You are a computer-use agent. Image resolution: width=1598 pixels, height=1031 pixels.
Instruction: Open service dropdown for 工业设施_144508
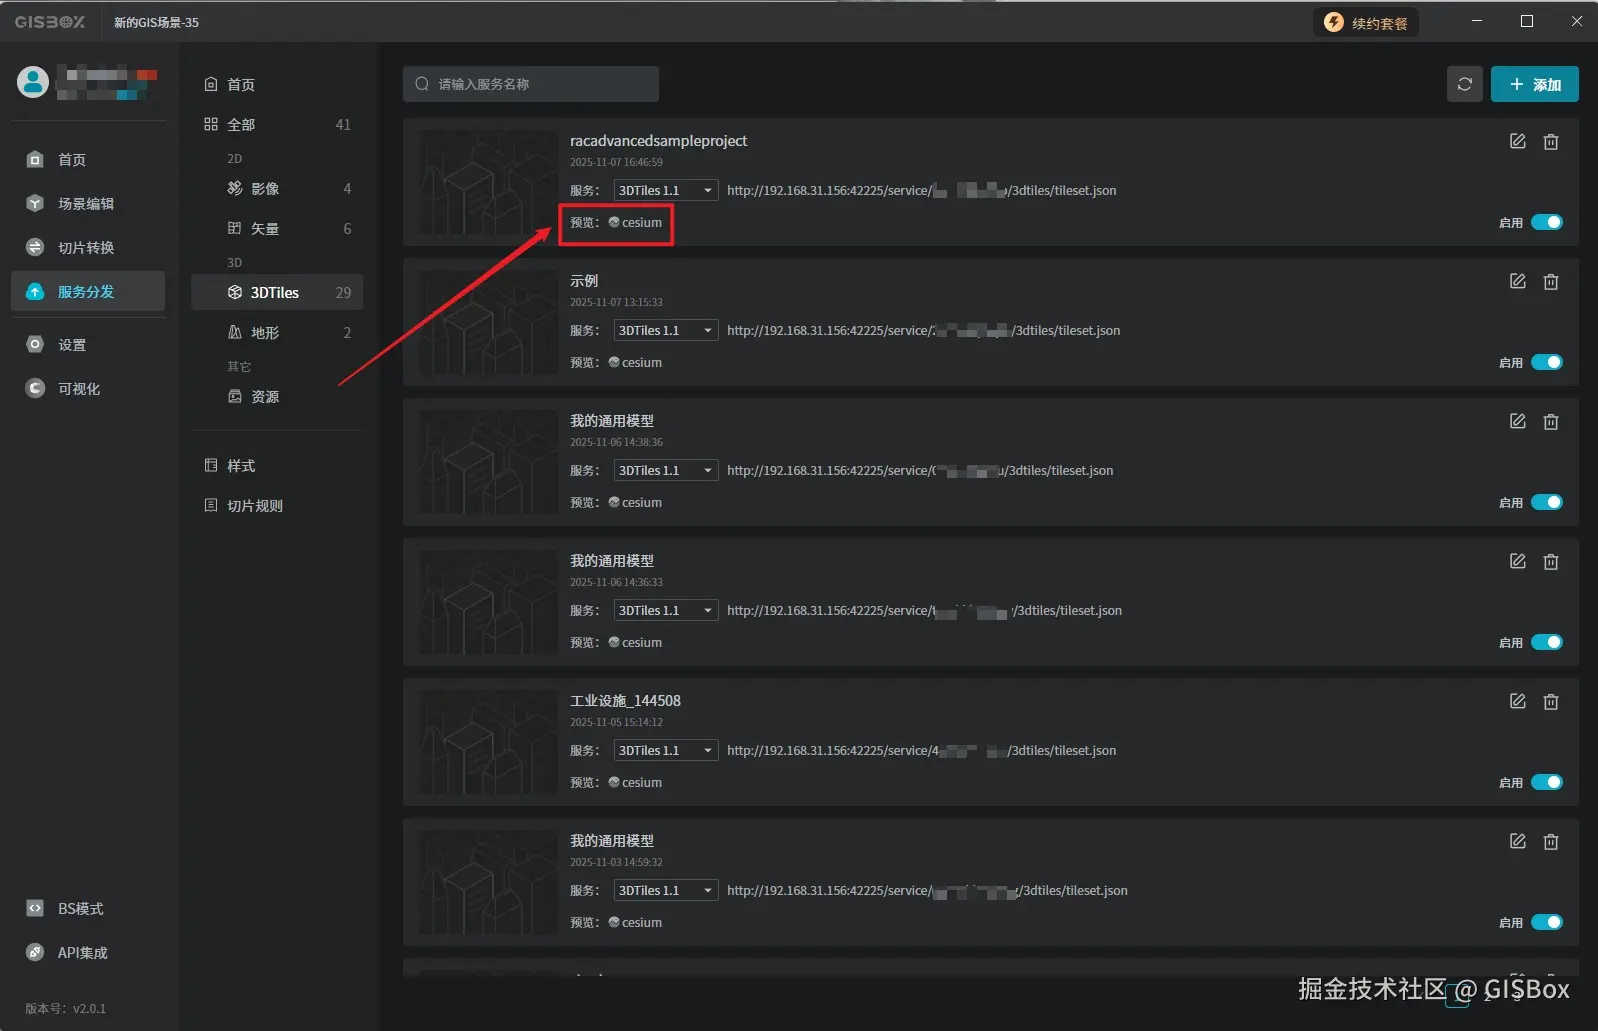[665, 750]
